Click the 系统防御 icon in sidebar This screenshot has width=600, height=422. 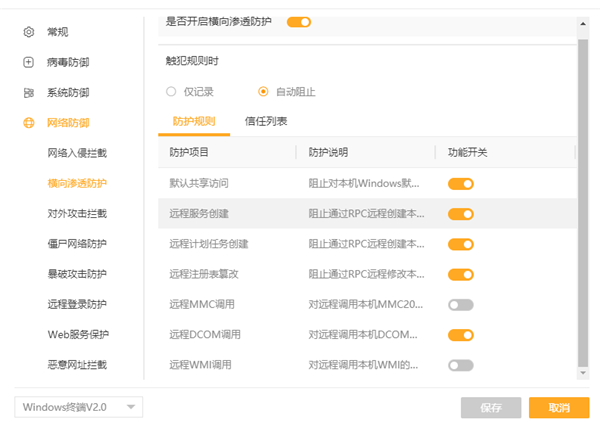(28, 93)
